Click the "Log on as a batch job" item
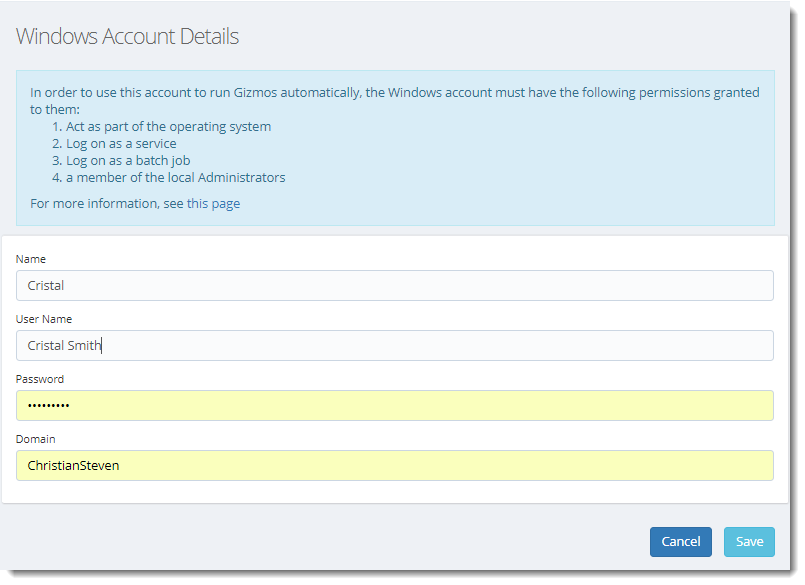 128,161
